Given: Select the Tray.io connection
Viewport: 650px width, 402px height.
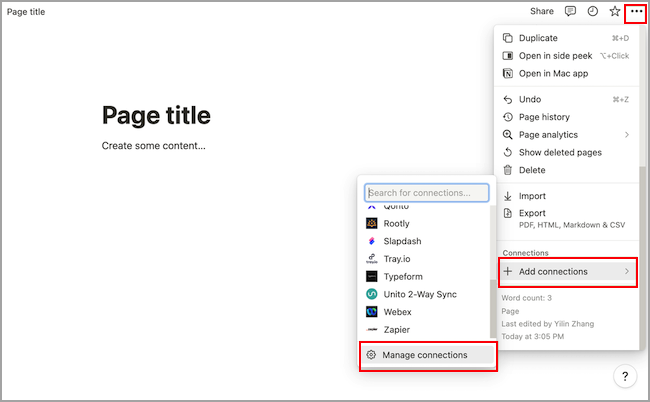Looking at the screenshot, I should click(426, 259).
